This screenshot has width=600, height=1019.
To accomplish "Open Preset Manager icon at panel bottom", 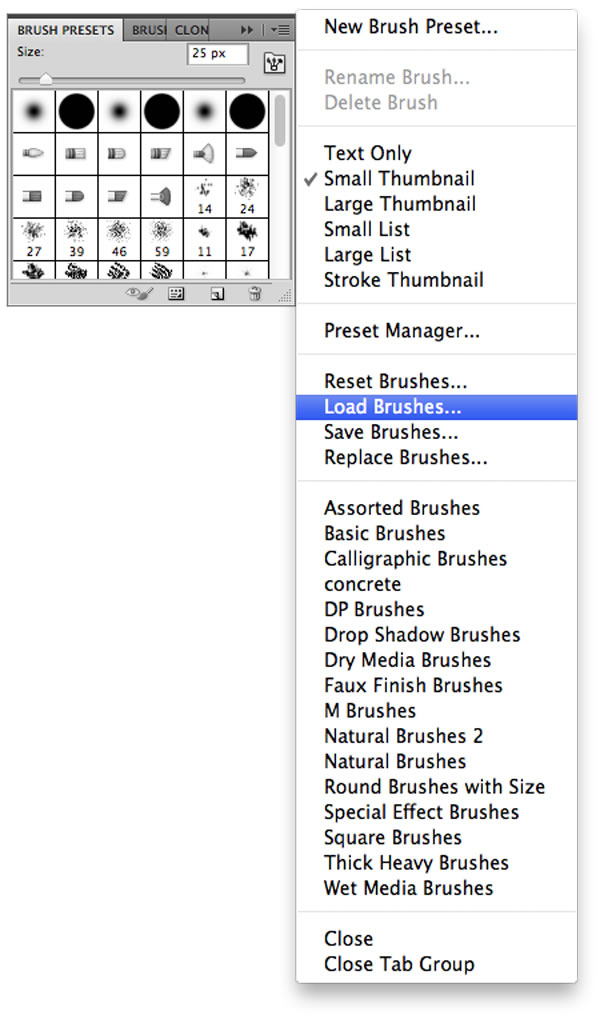I will point(176,294).
